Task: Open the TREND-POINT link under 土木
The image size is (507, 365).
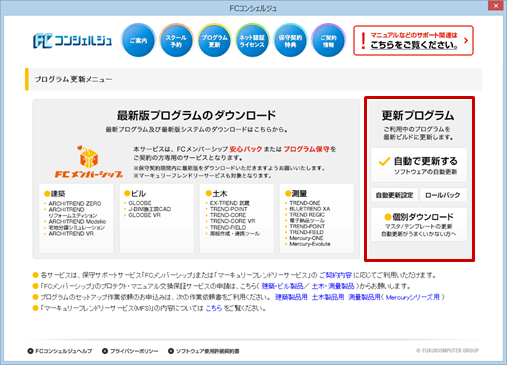Action: coord(229,209)
